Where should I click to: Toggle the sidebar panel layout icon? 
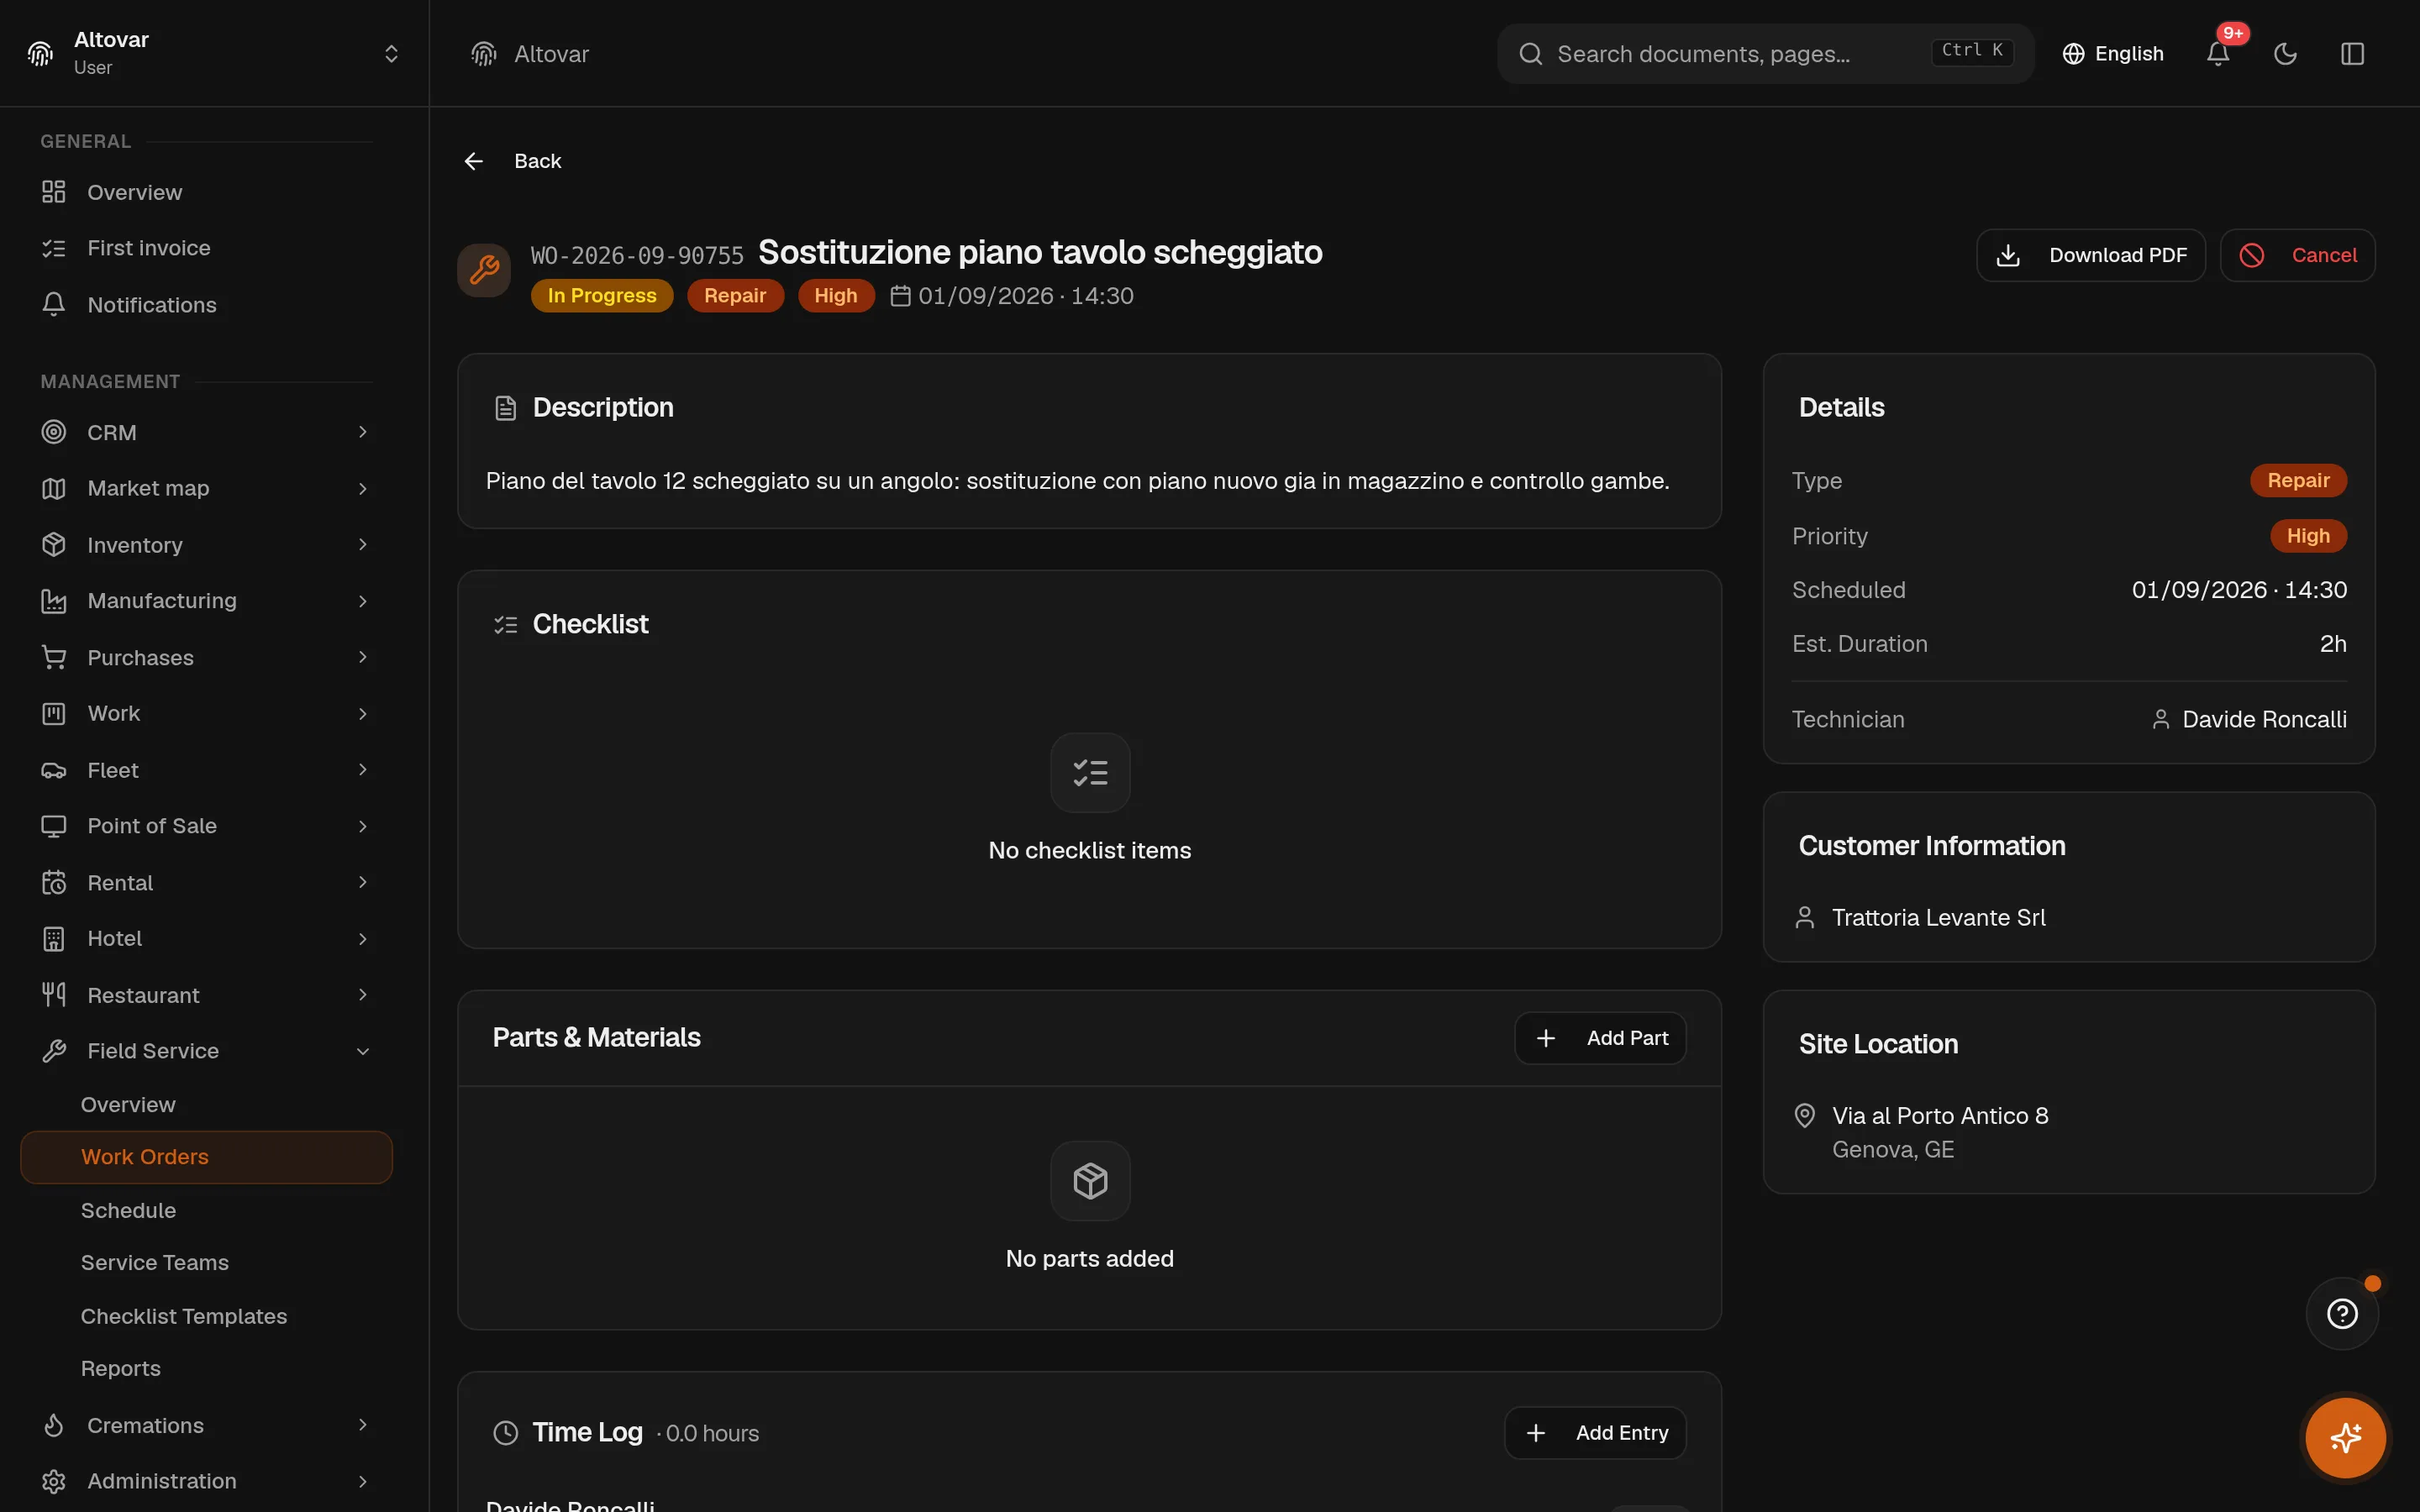pos(2352,54)
